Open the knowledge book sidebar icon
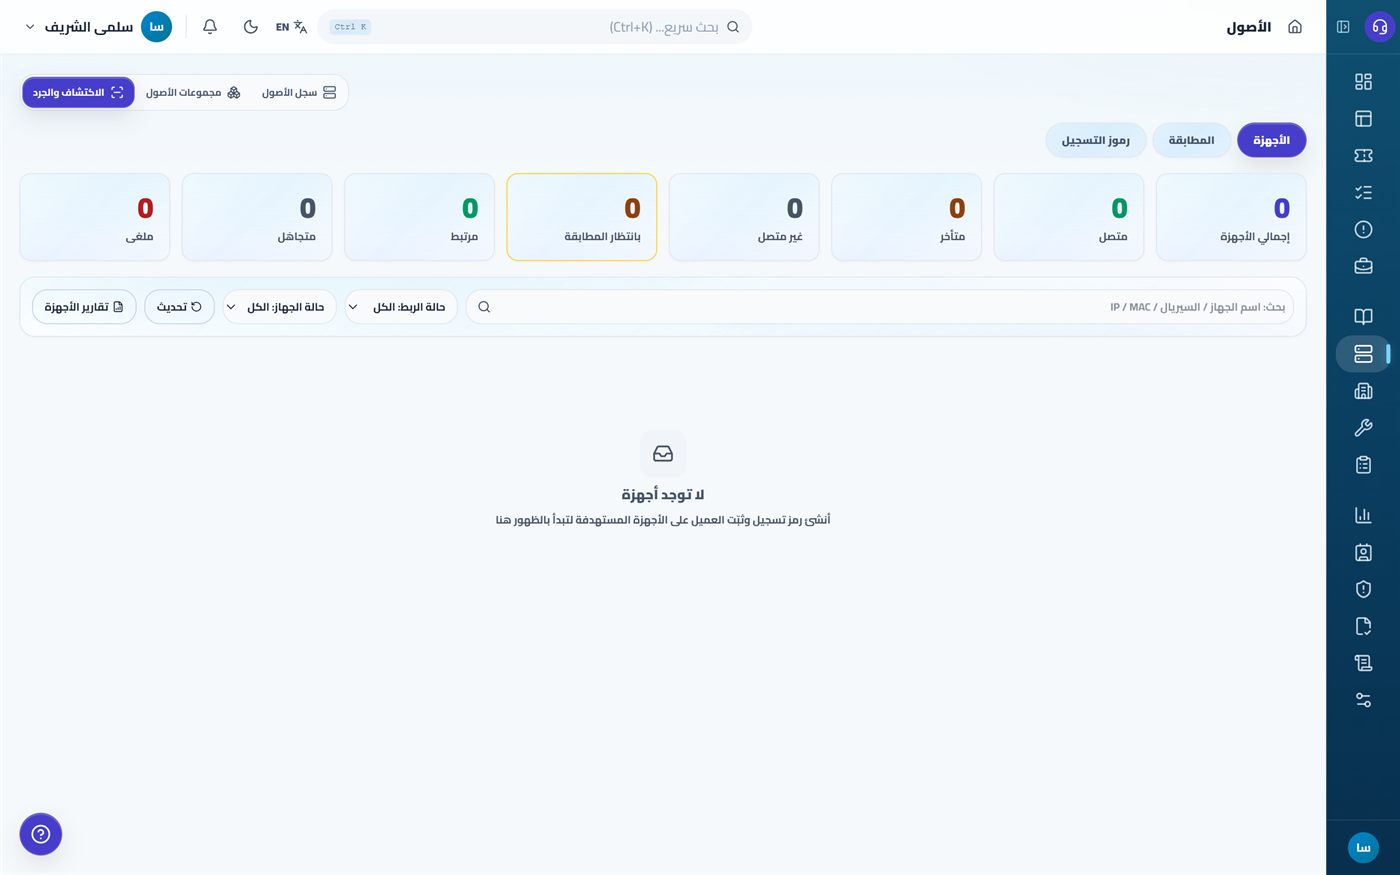Screen dimensions: 1400x875 coord(1363,317)
